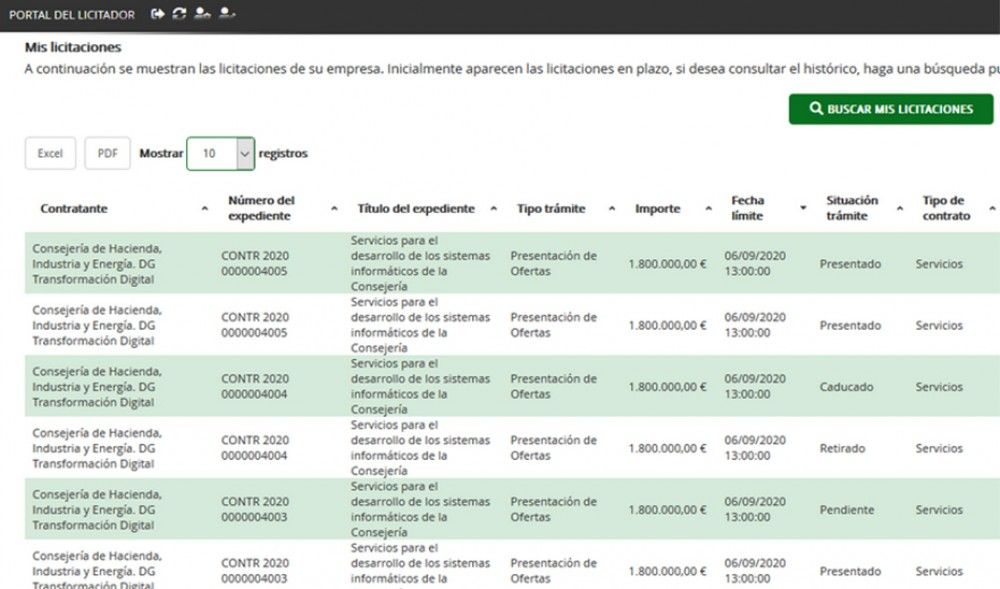This screenshot has width=1000, height=589.
Task: Click the Tipo trámite header text
Action: click(551, 208)
